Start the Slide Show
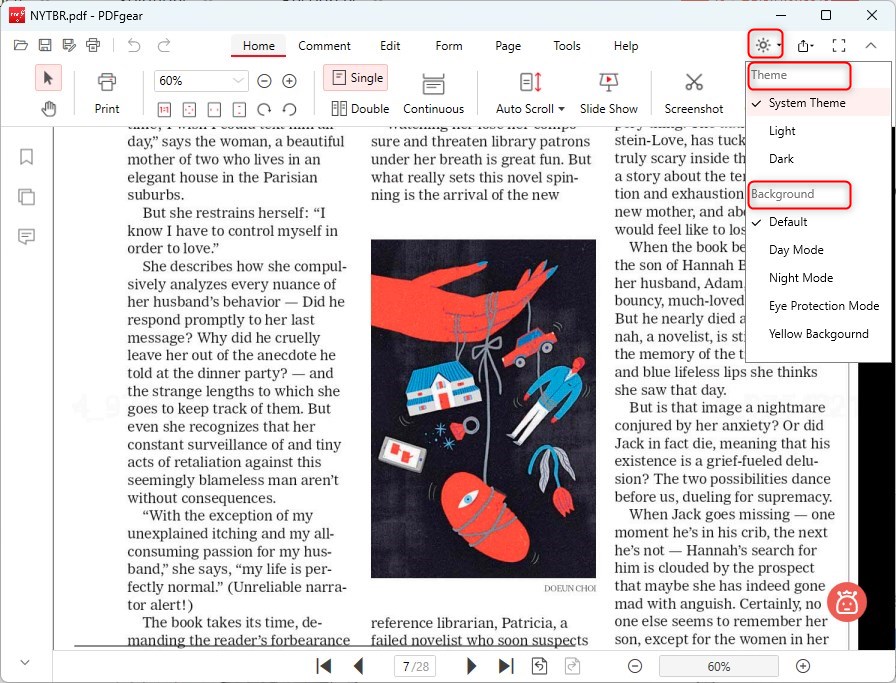The height and width of the screenshot is (683, 896). (609, 93)
